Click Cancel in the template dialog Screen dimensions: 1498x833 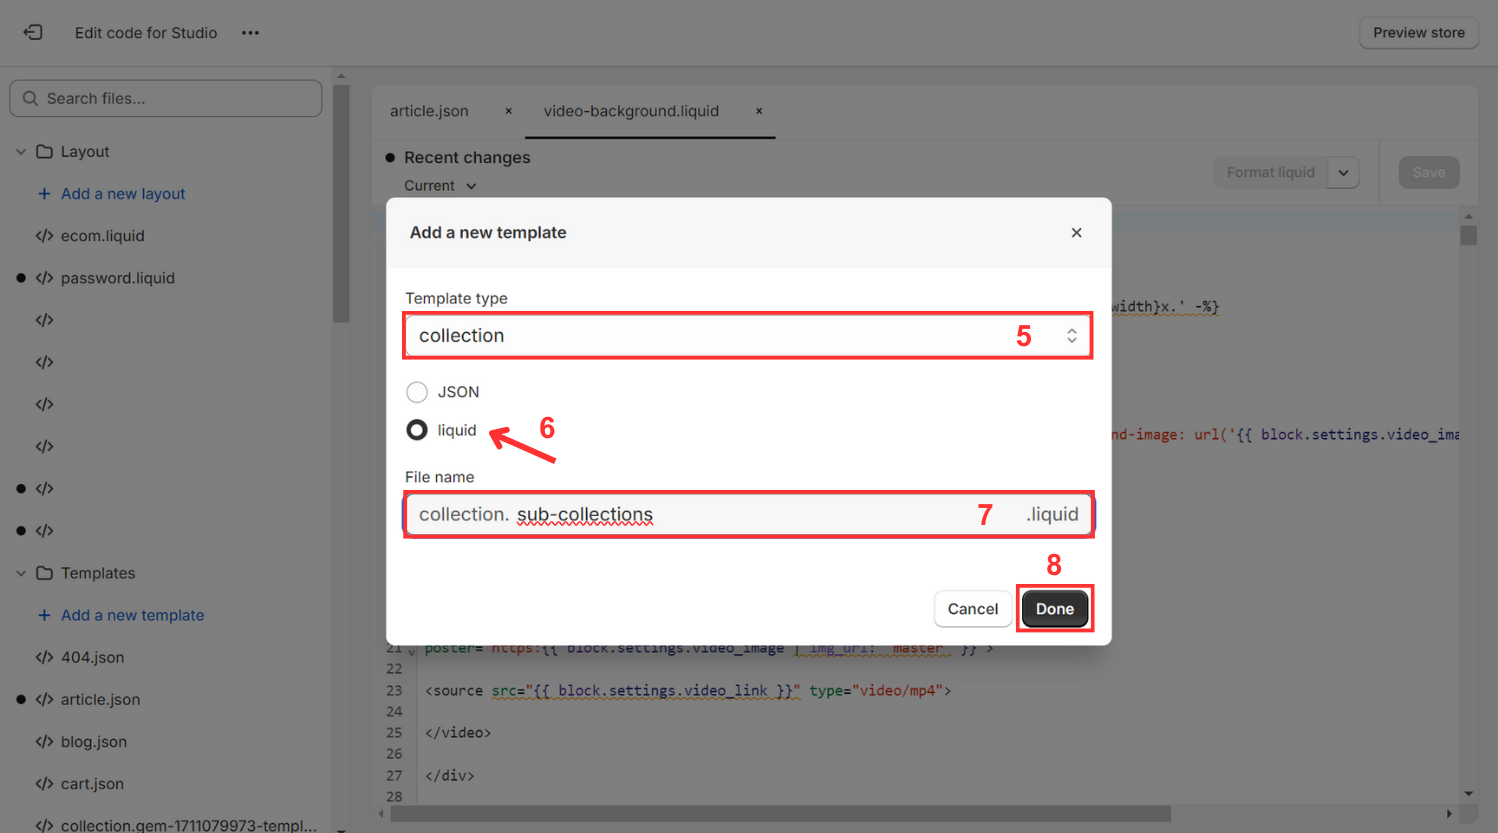coord(972,609)
